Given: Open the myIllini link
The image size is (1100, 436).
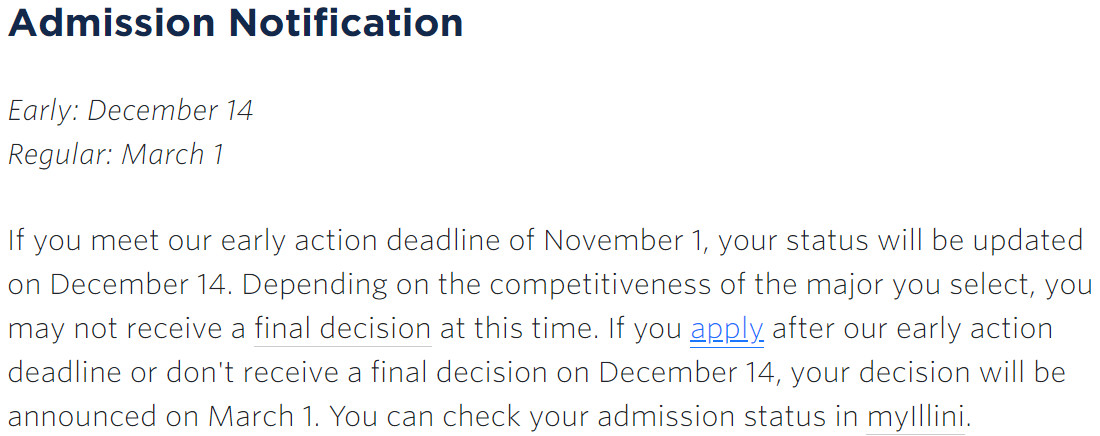Looking at the screenshot, I should click(x=917, y=416).
